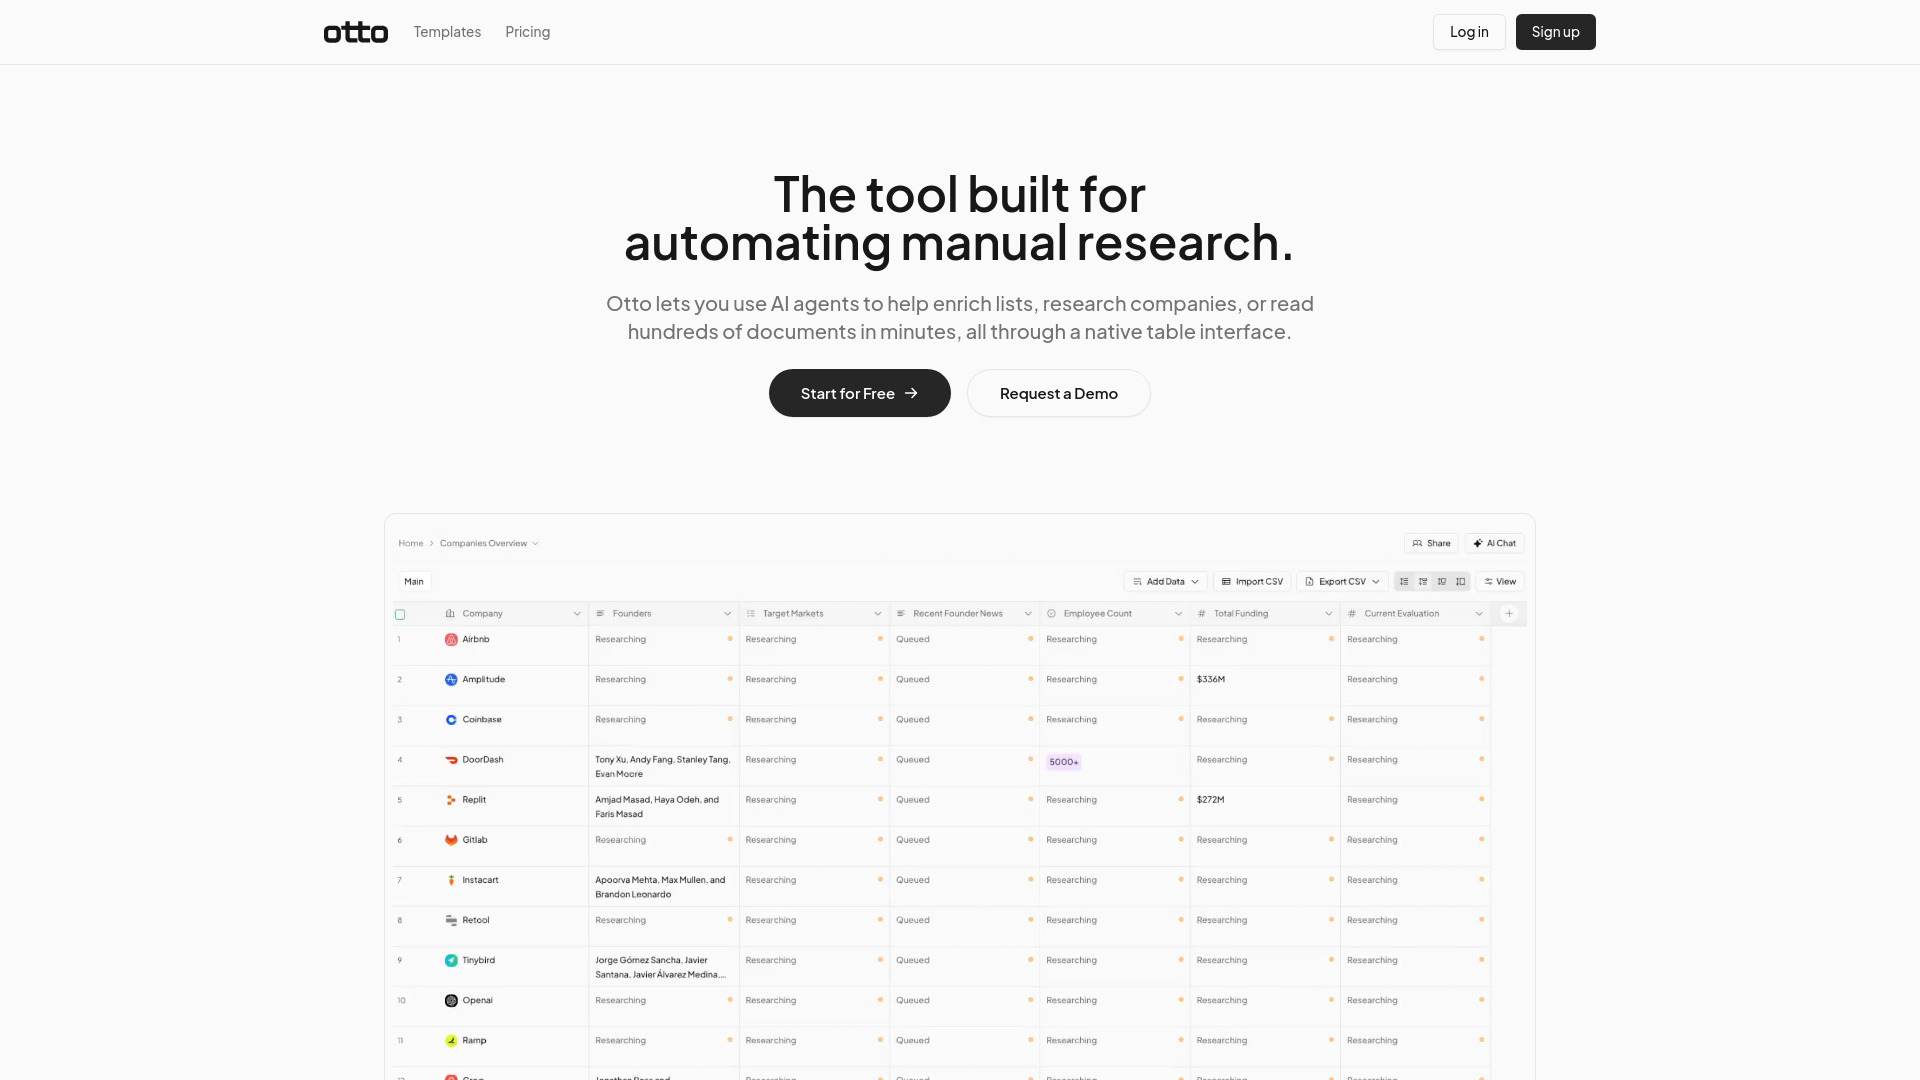Select the Templates menu item

(447, 32)
